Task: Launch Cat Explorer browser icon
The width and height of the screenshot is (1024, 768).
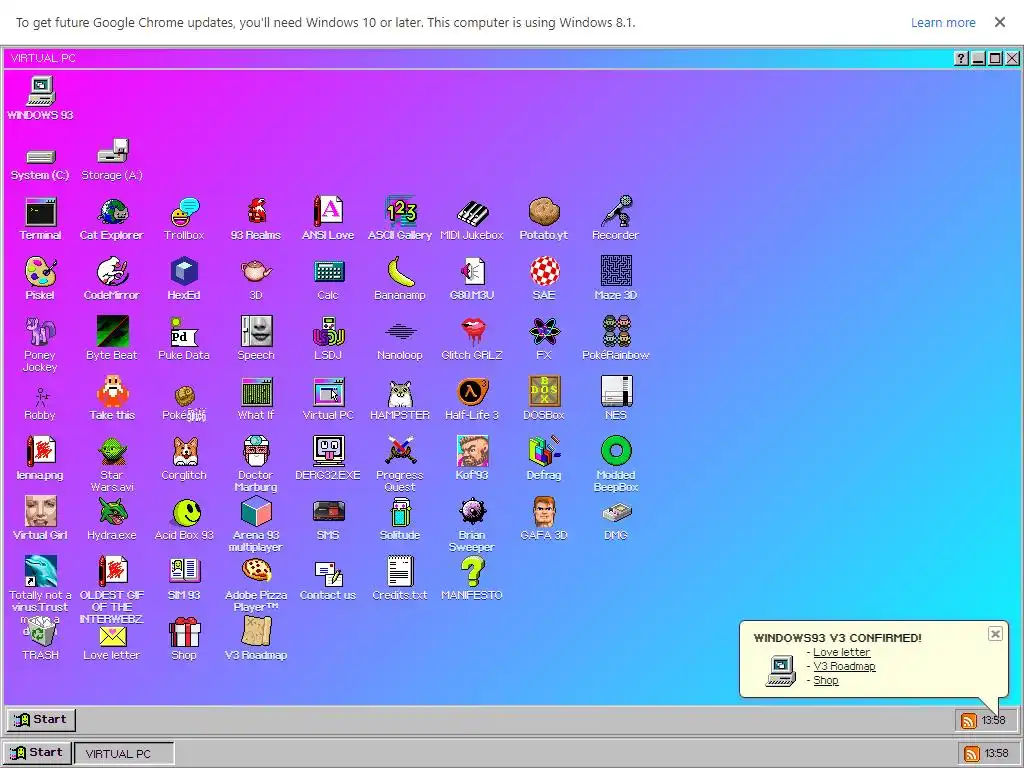Action: coord(112,219)
